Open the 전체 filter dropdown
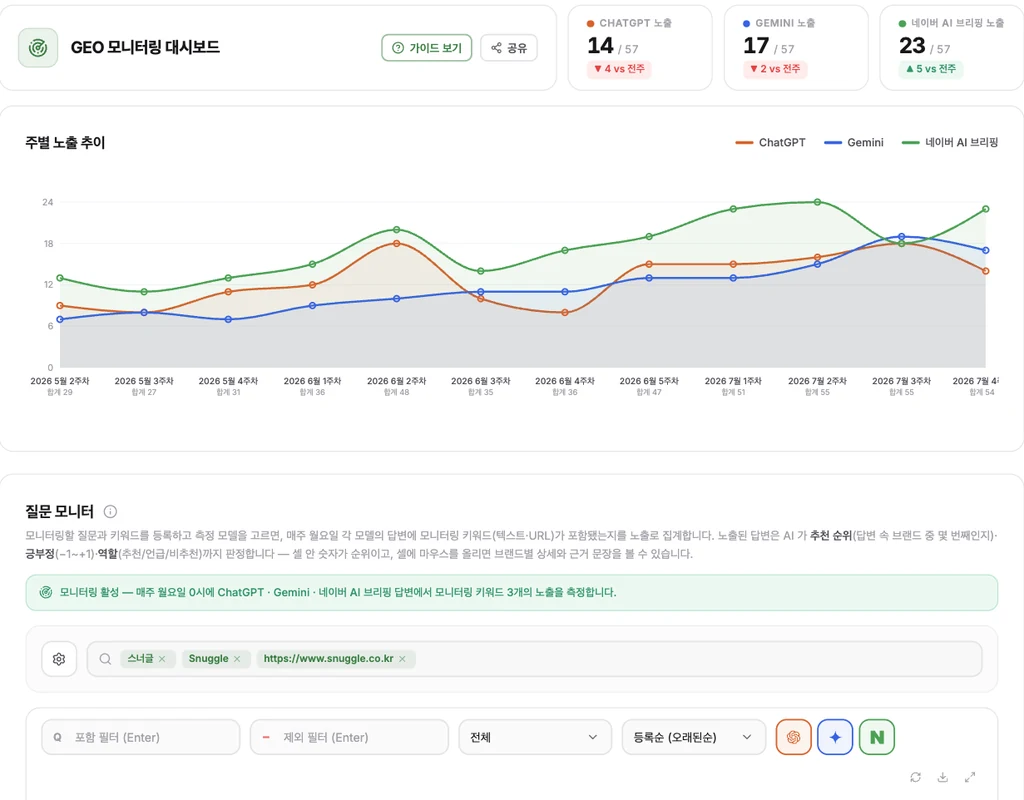The width and height of the screenshot is (1024, 800). coord(535,737)
